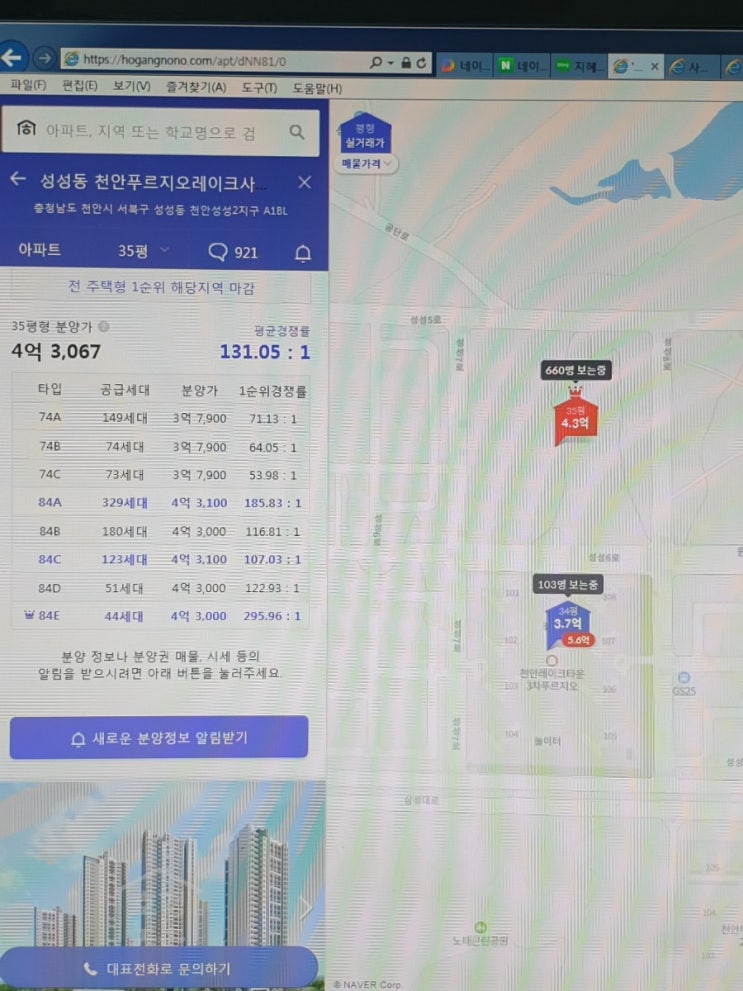Click the 천안레이크타운 3차푸르지오 map label
743x991 pixels.
[x=552, y=679]
